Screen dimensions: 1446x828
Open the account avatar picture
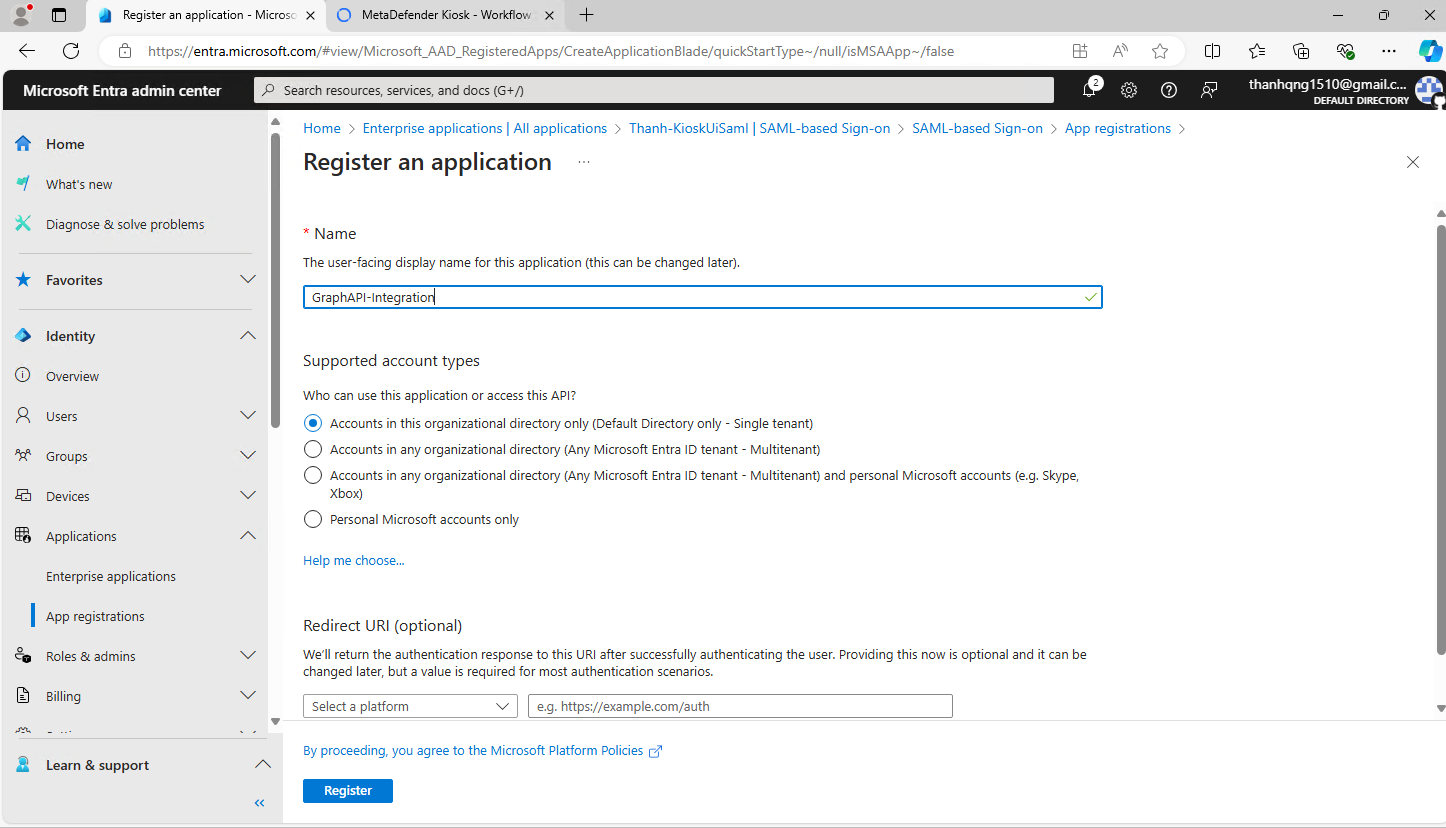(1429, 90)
